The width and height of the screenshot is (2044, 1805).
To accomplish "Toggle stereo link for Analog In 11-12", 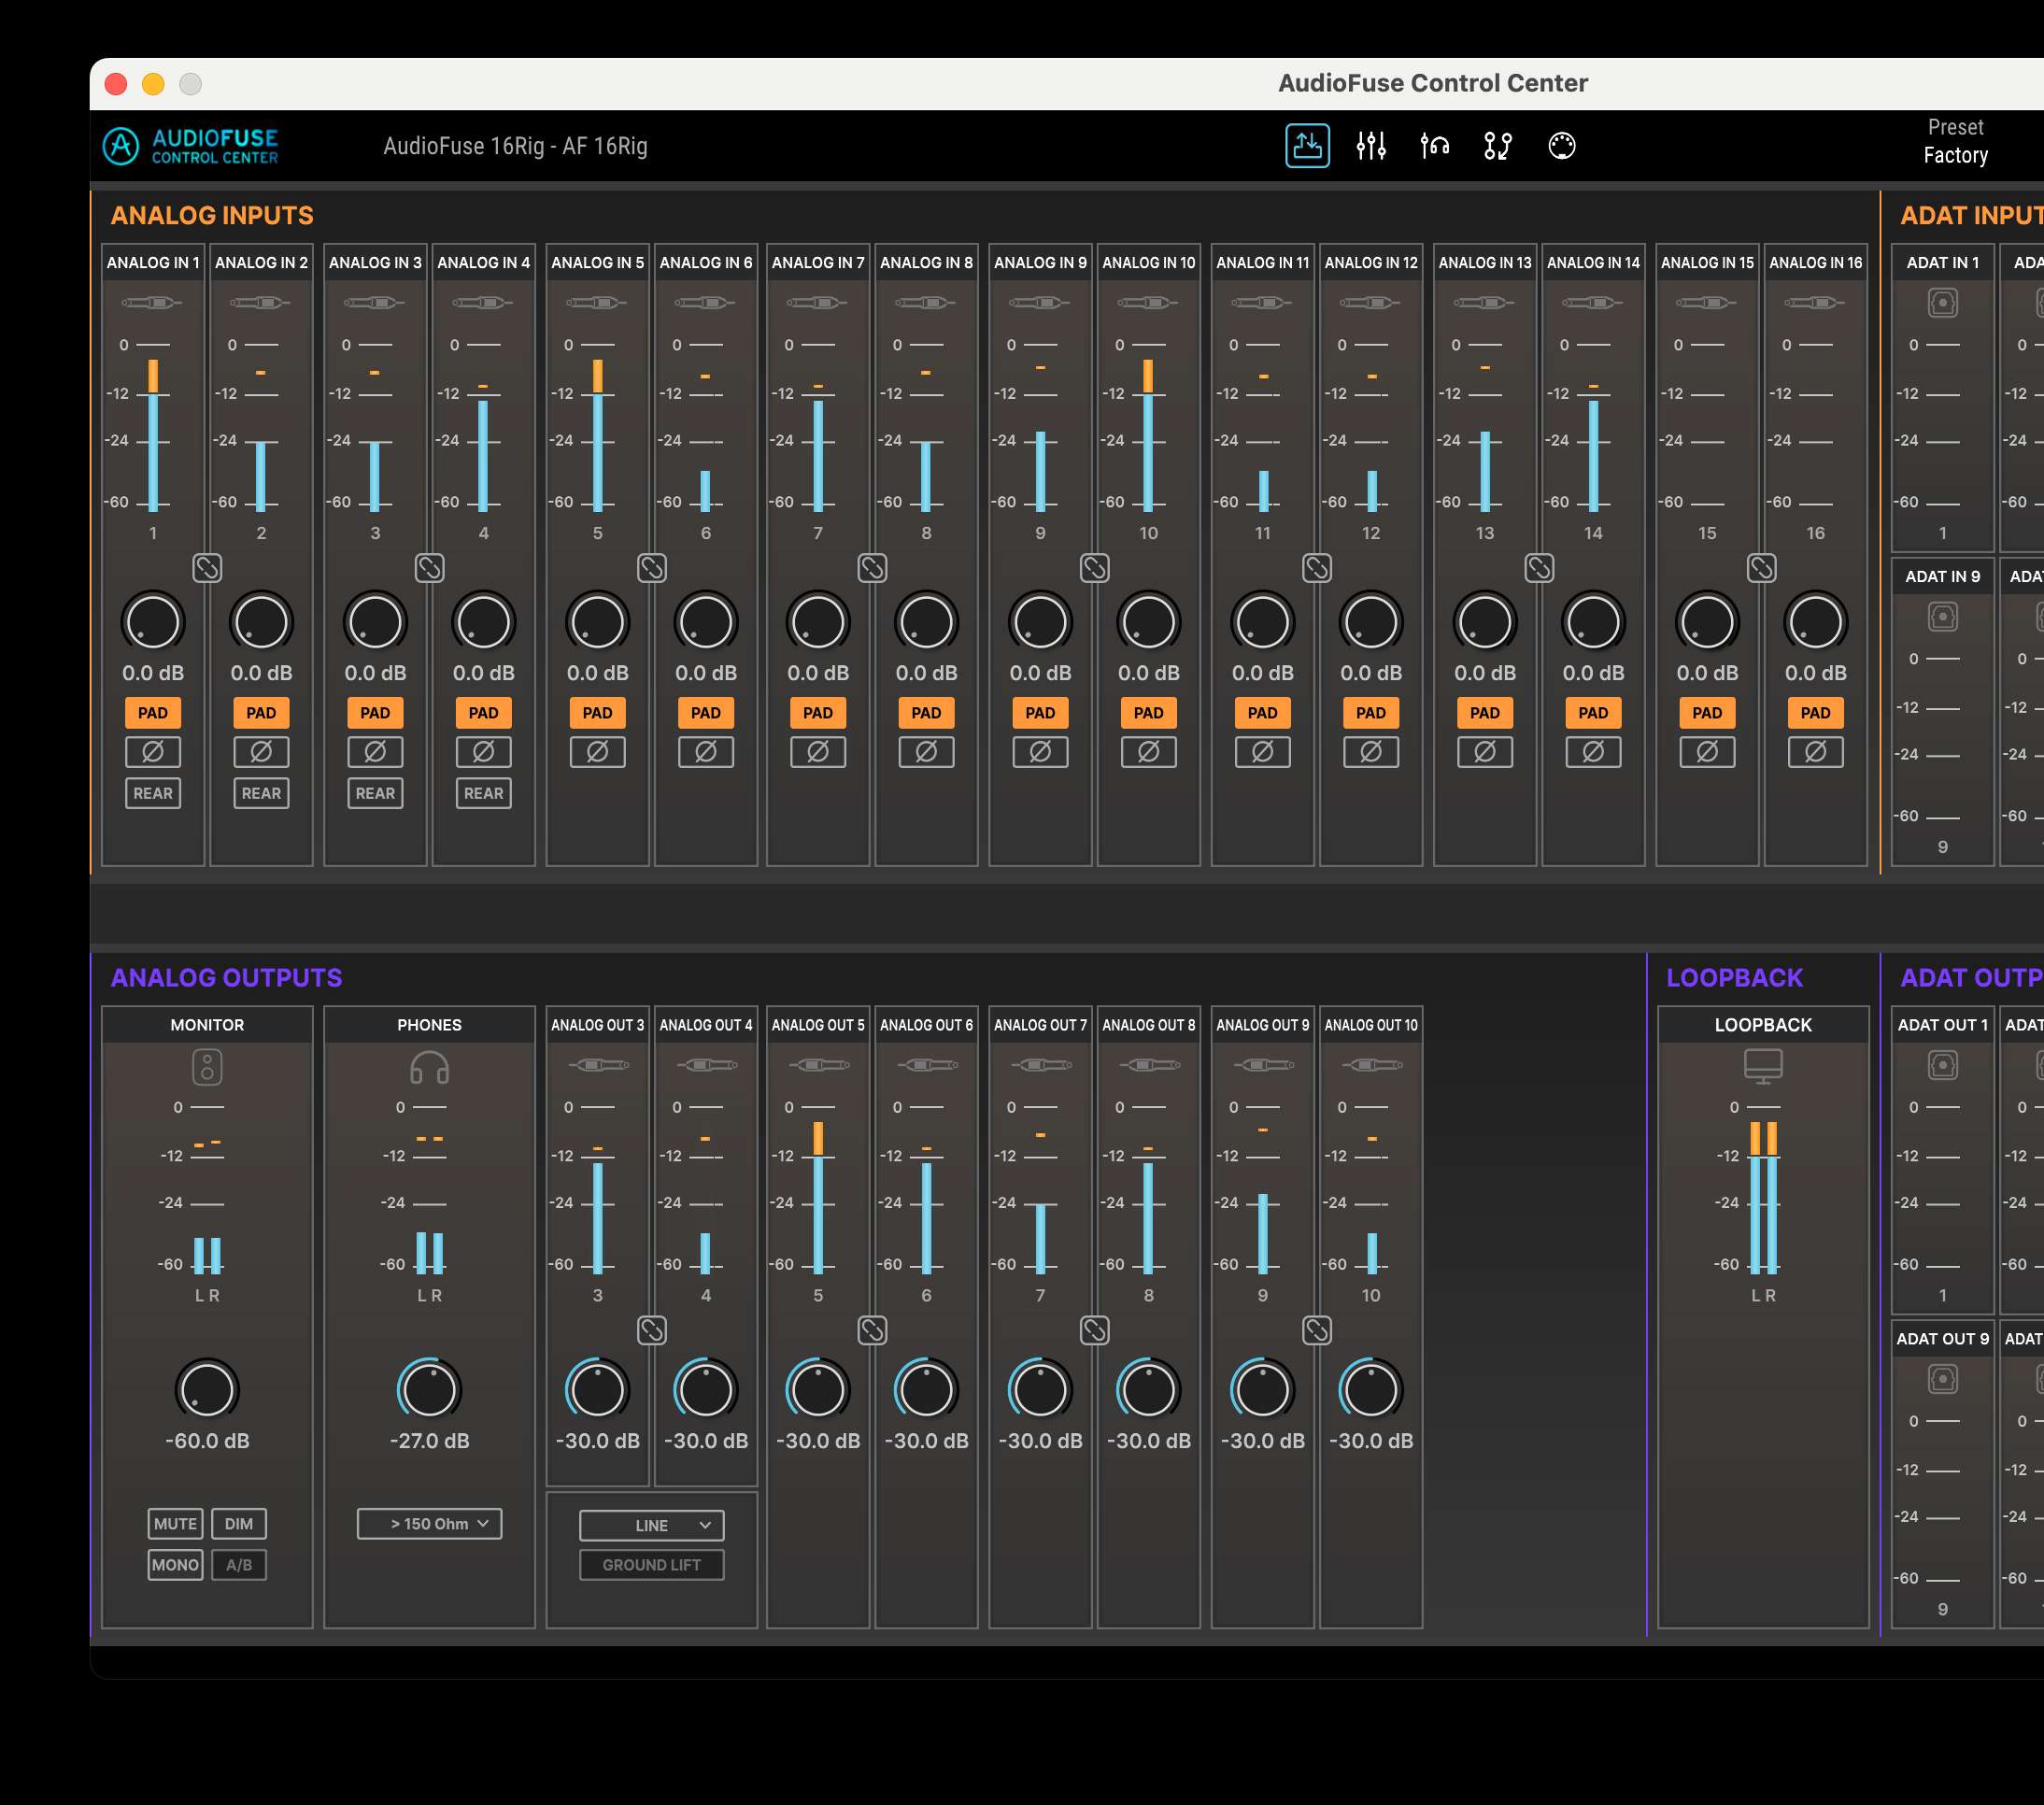I will (x=1317, y=568).
